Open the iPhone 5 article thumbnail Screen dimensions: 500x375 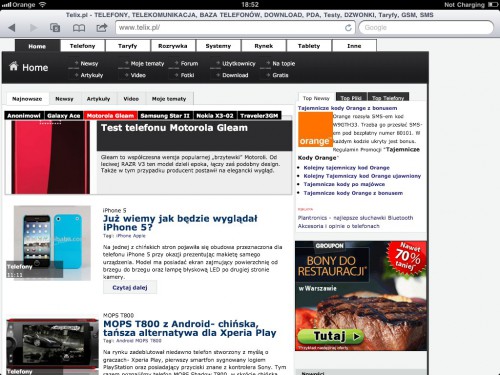coord(52,243)
